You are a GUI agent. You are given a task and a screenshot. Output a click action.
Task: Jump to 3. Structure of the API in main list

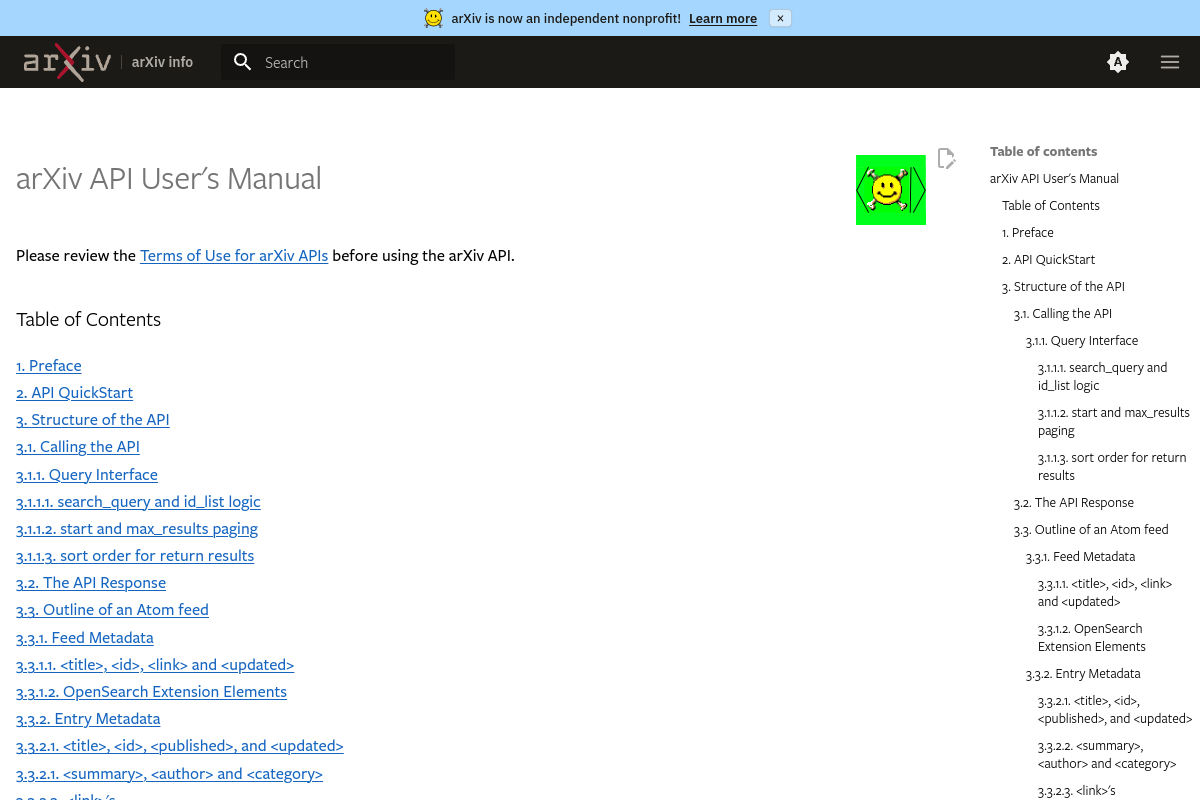(93, 420)
